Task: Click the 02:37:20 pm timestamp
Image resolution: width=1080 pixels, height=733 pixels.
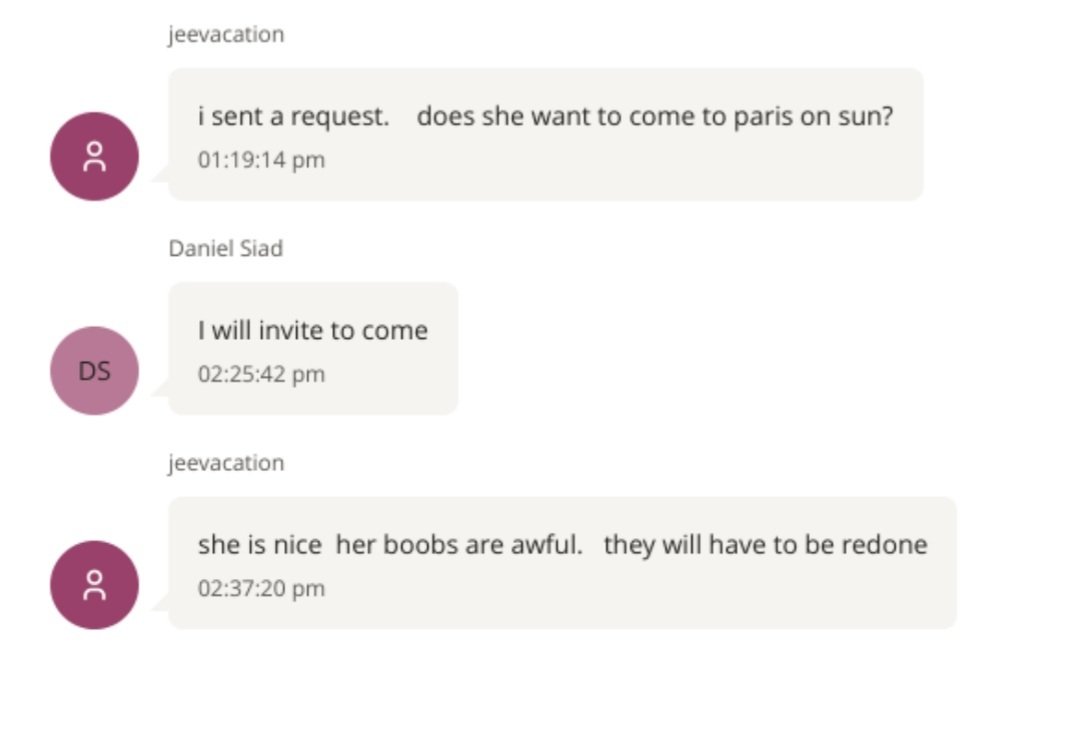Action: (x=261, y=588)
